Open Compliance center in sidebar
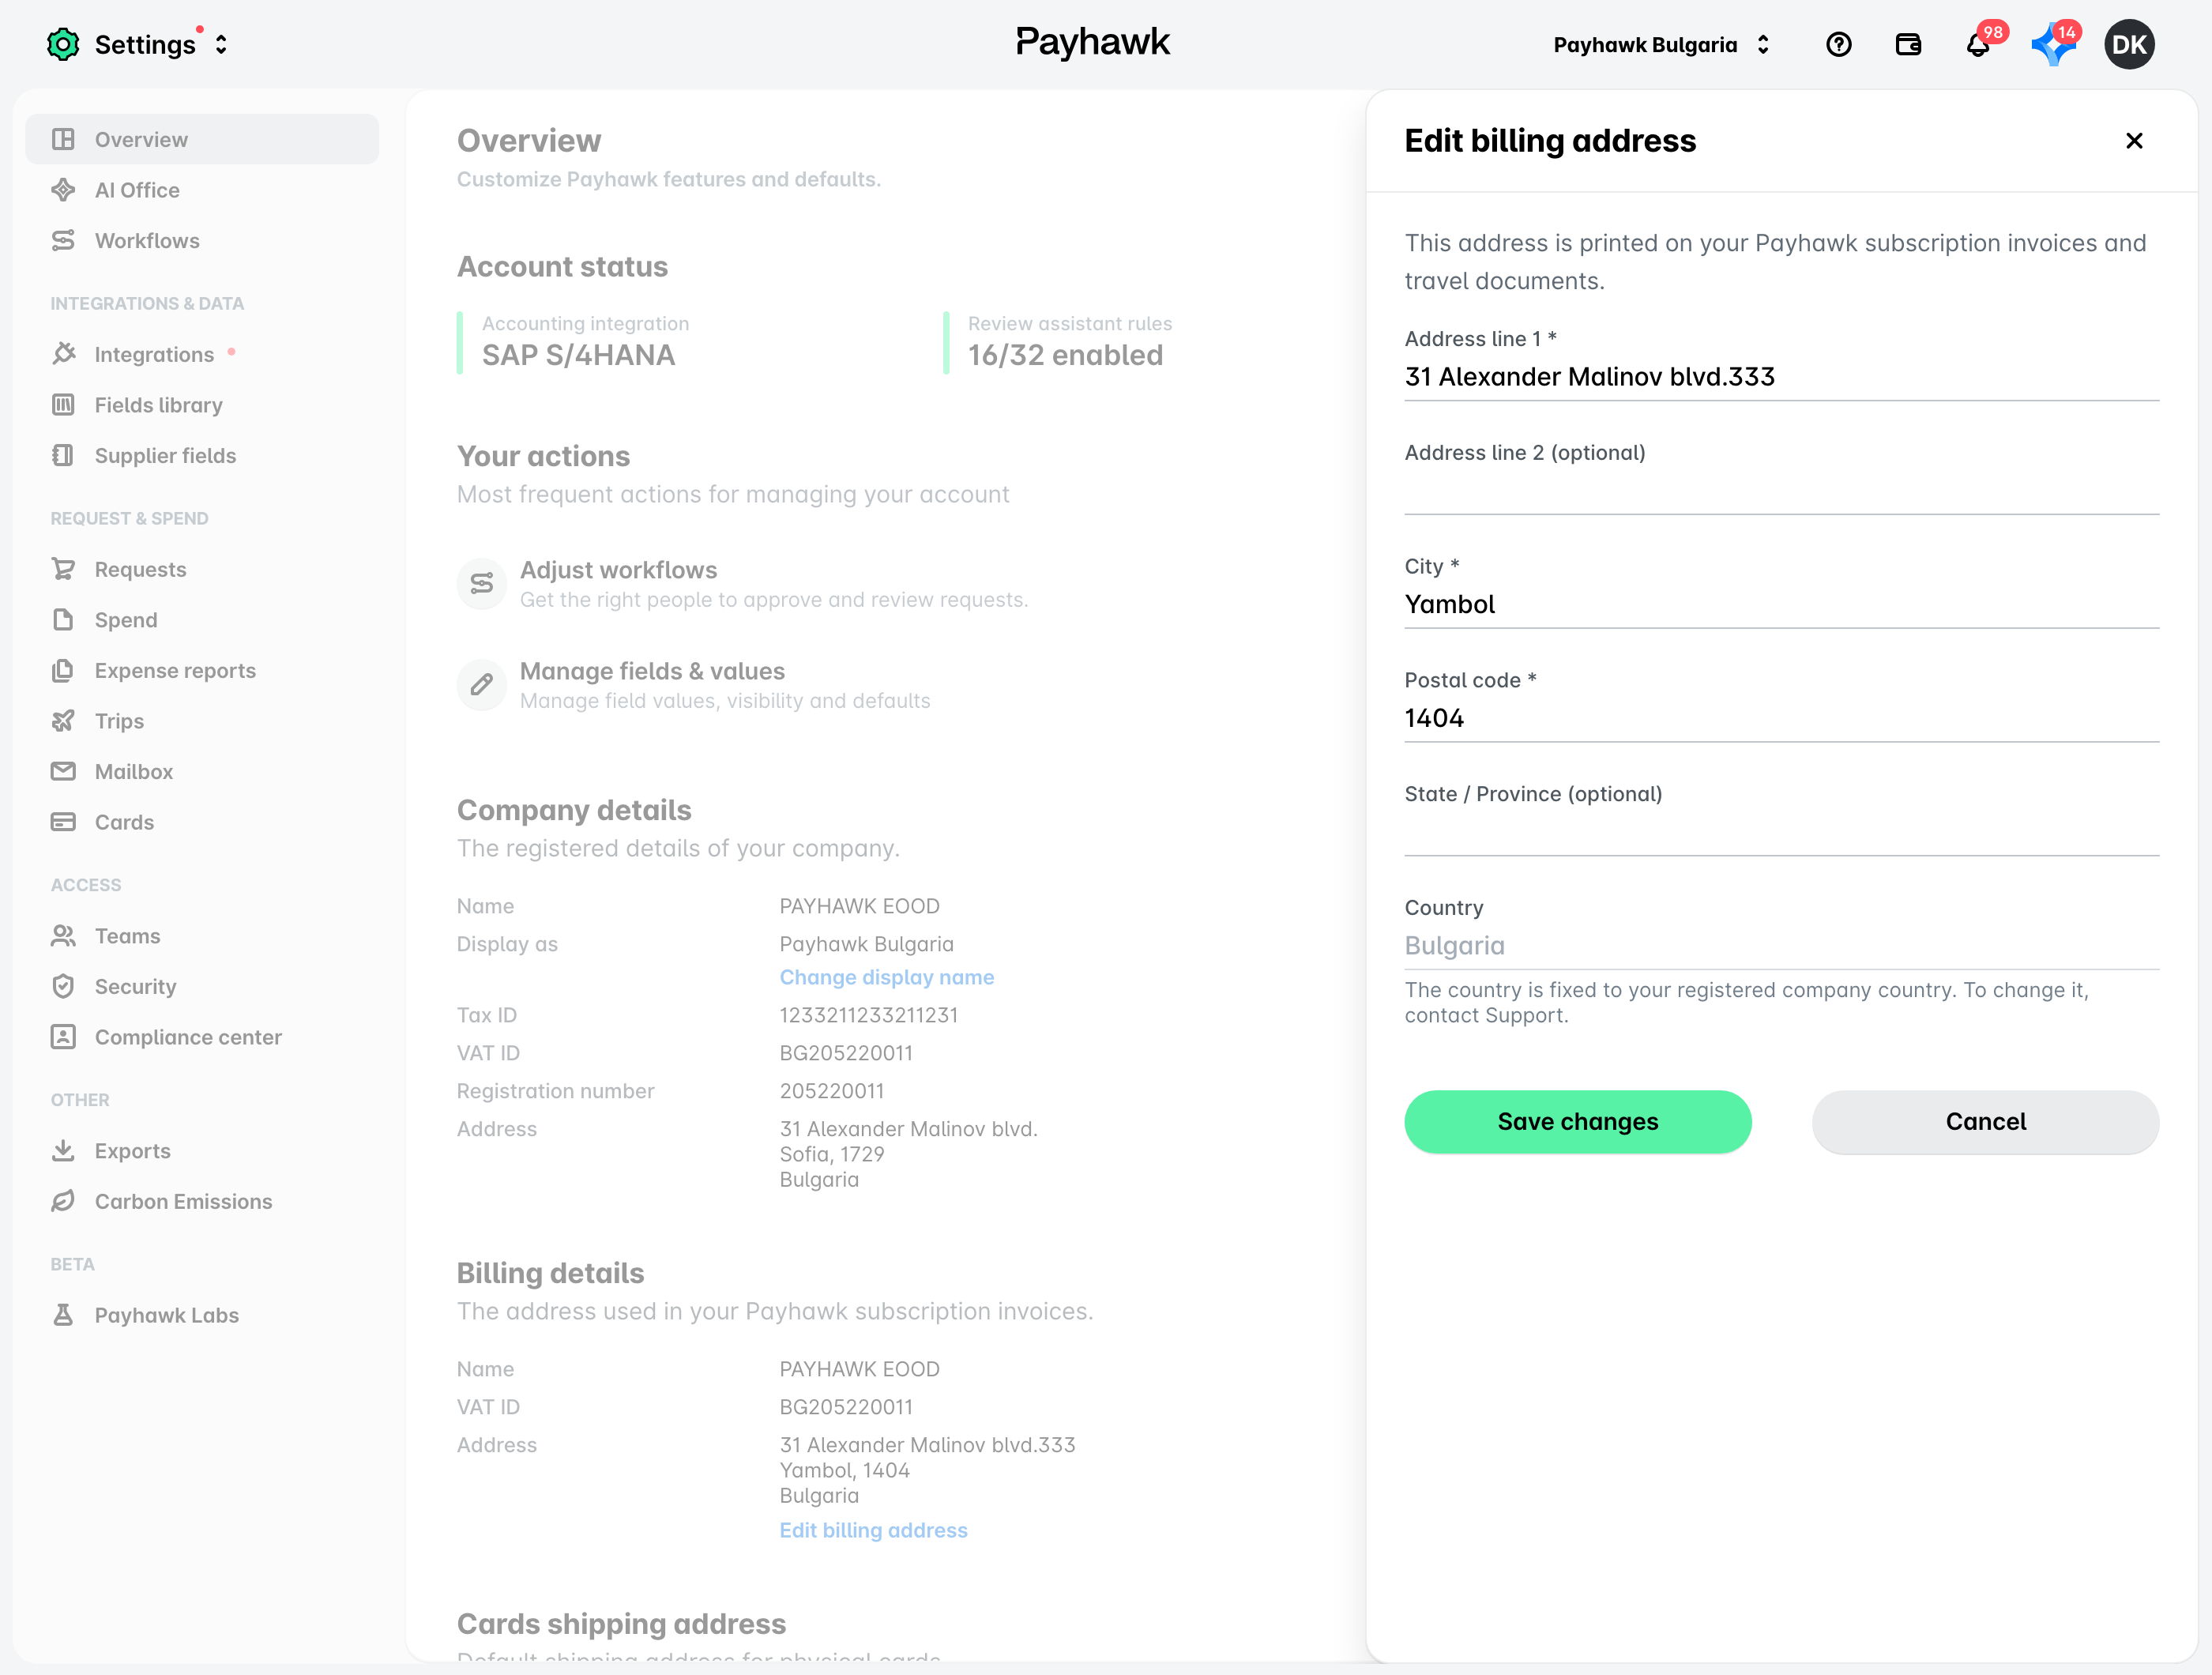Screen dimensions: 2212x1675 point(202,1037)
